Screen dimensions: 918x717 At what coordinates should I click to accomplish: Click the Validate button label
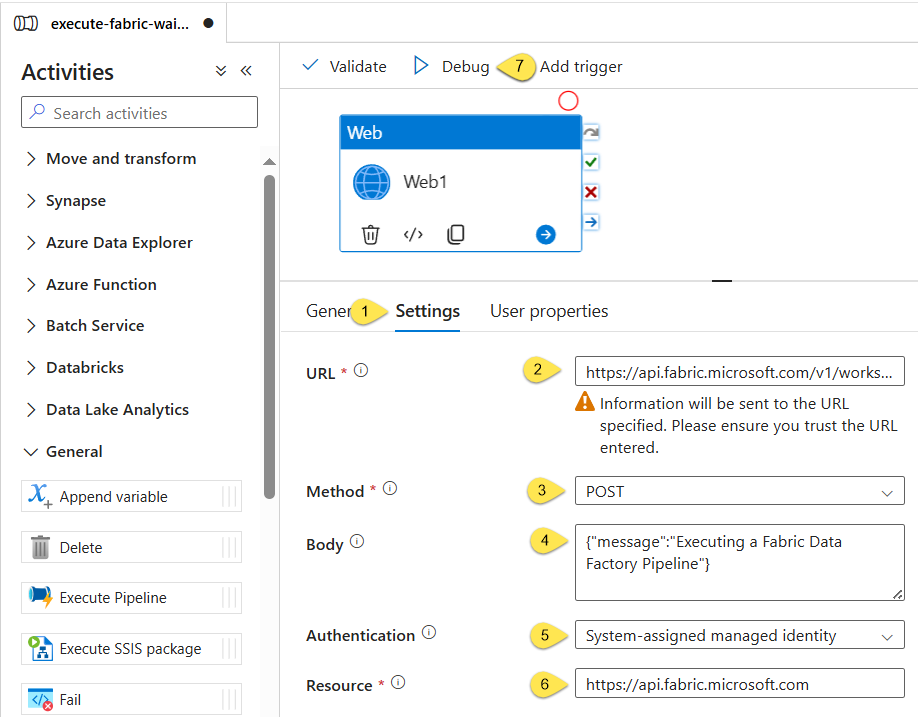click(x=358, y=67)
